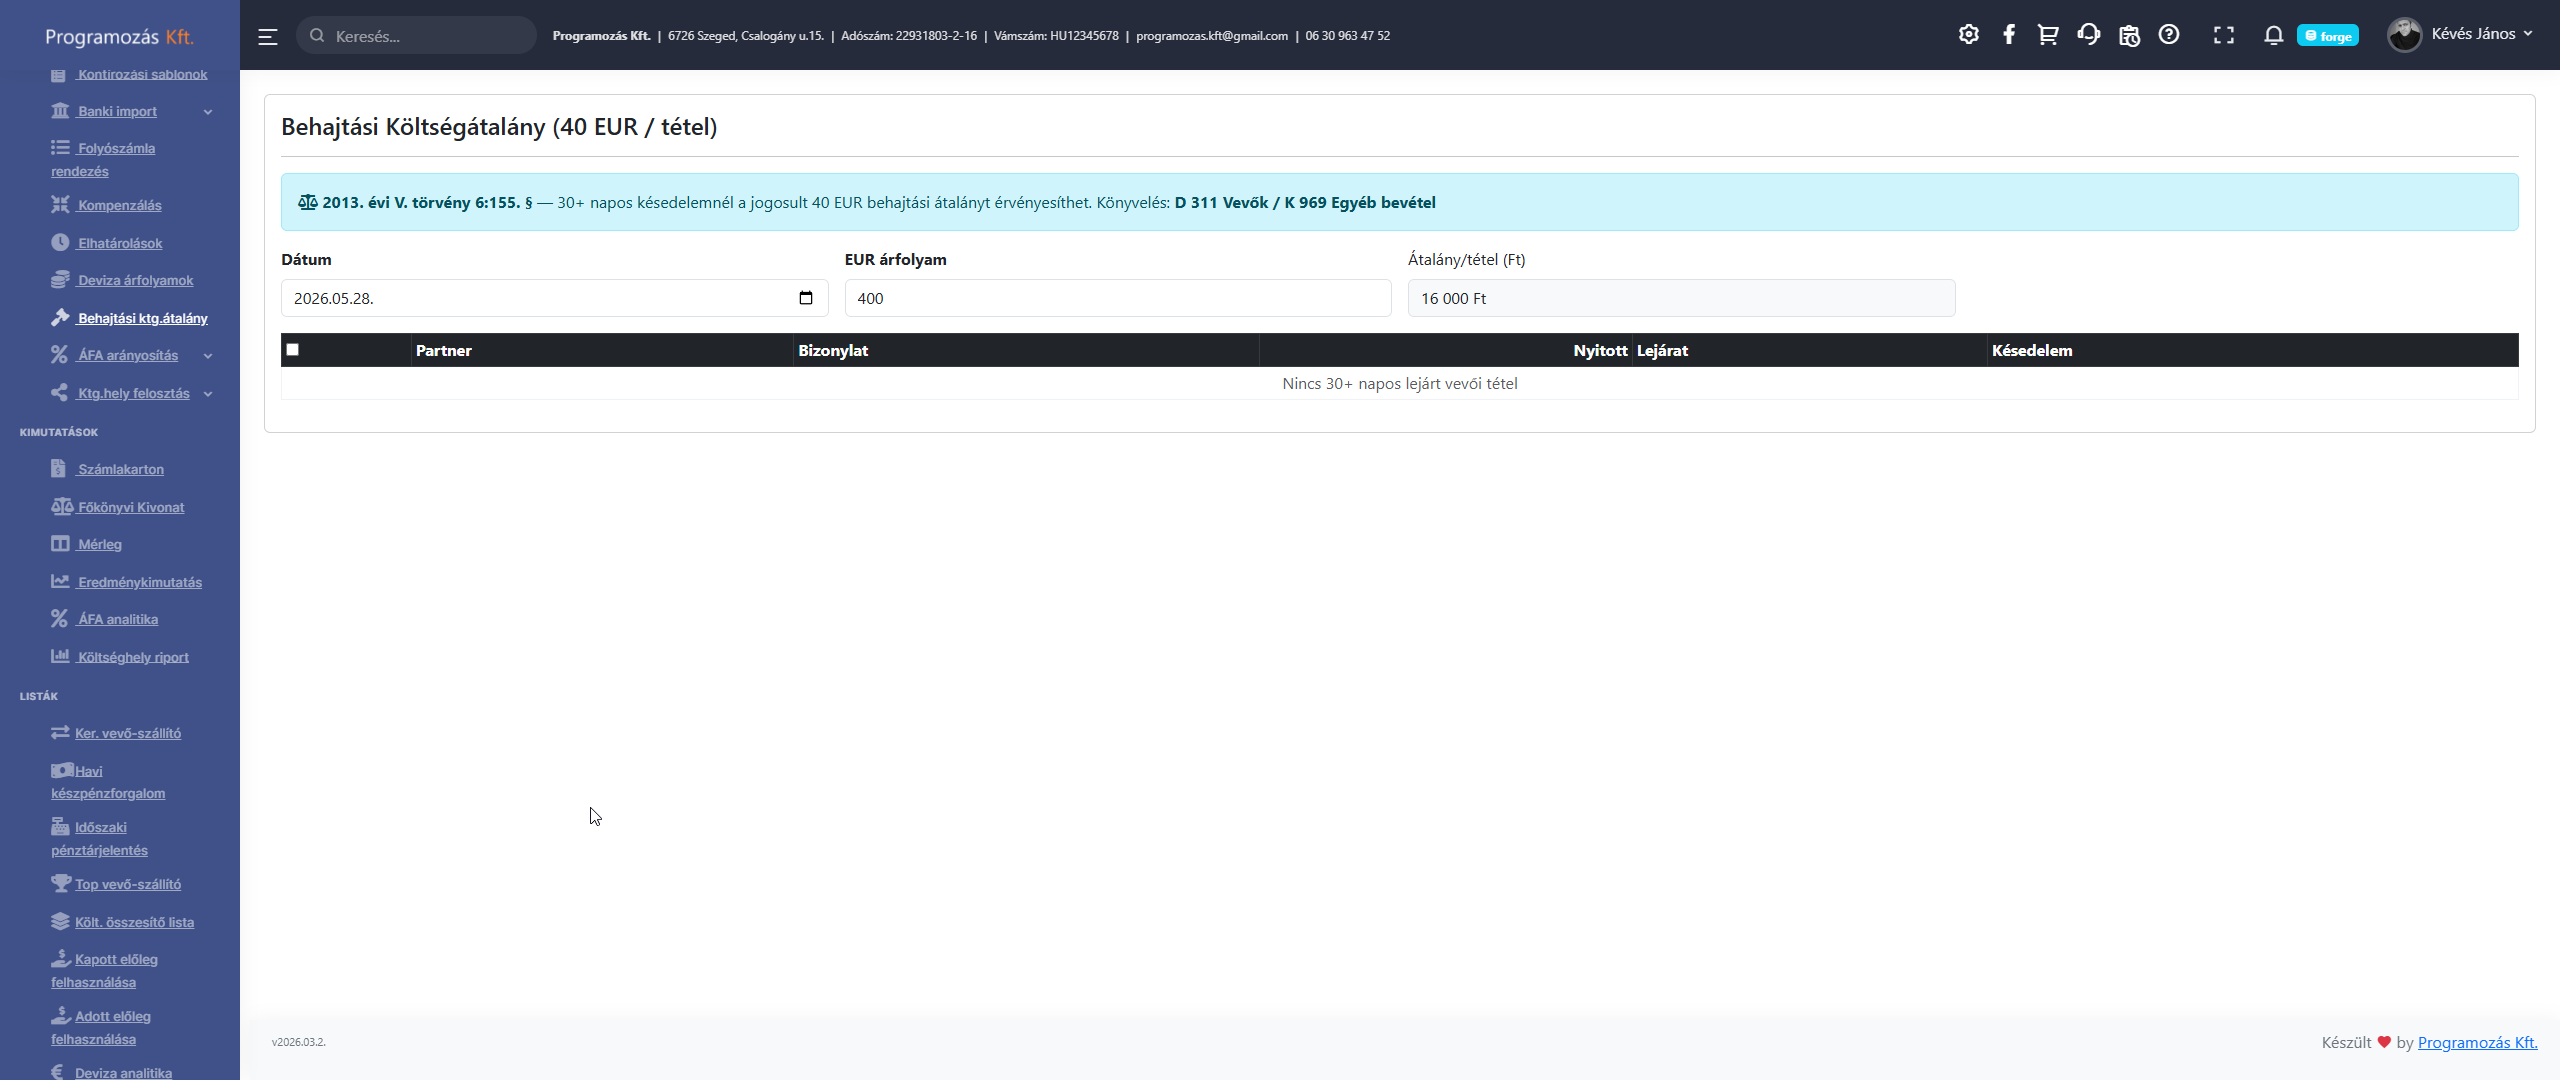Click the Keresés search field
Screen dimensions: 2560x1080
416,36
